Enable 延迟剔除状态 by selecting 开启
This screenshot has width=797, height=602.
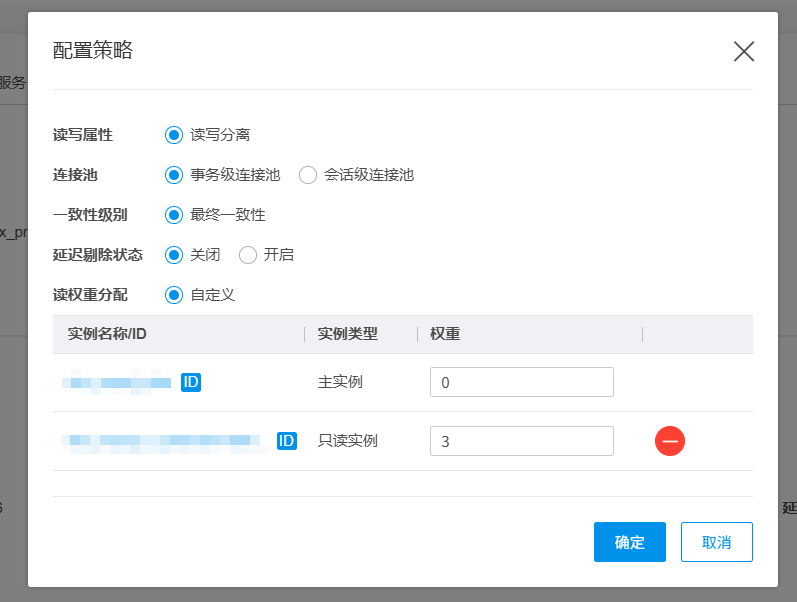[248, 255]
